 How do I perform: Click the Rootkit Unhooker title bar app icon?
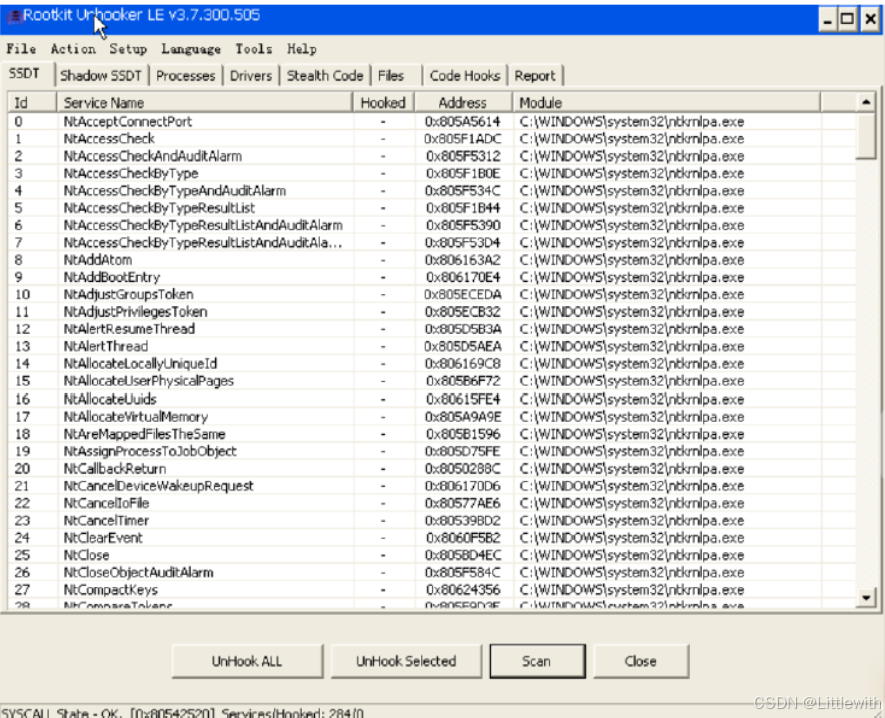tap(14, 17)
